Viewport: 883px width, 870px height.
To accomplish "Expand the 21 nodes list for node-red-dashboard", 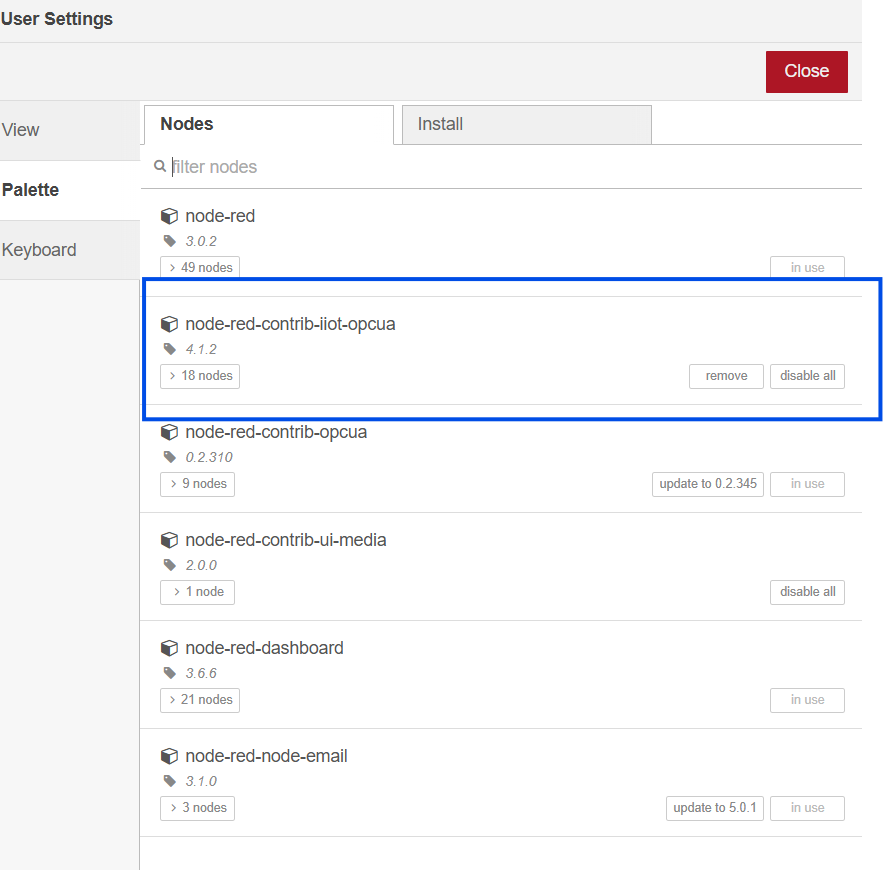I will 200,700.
